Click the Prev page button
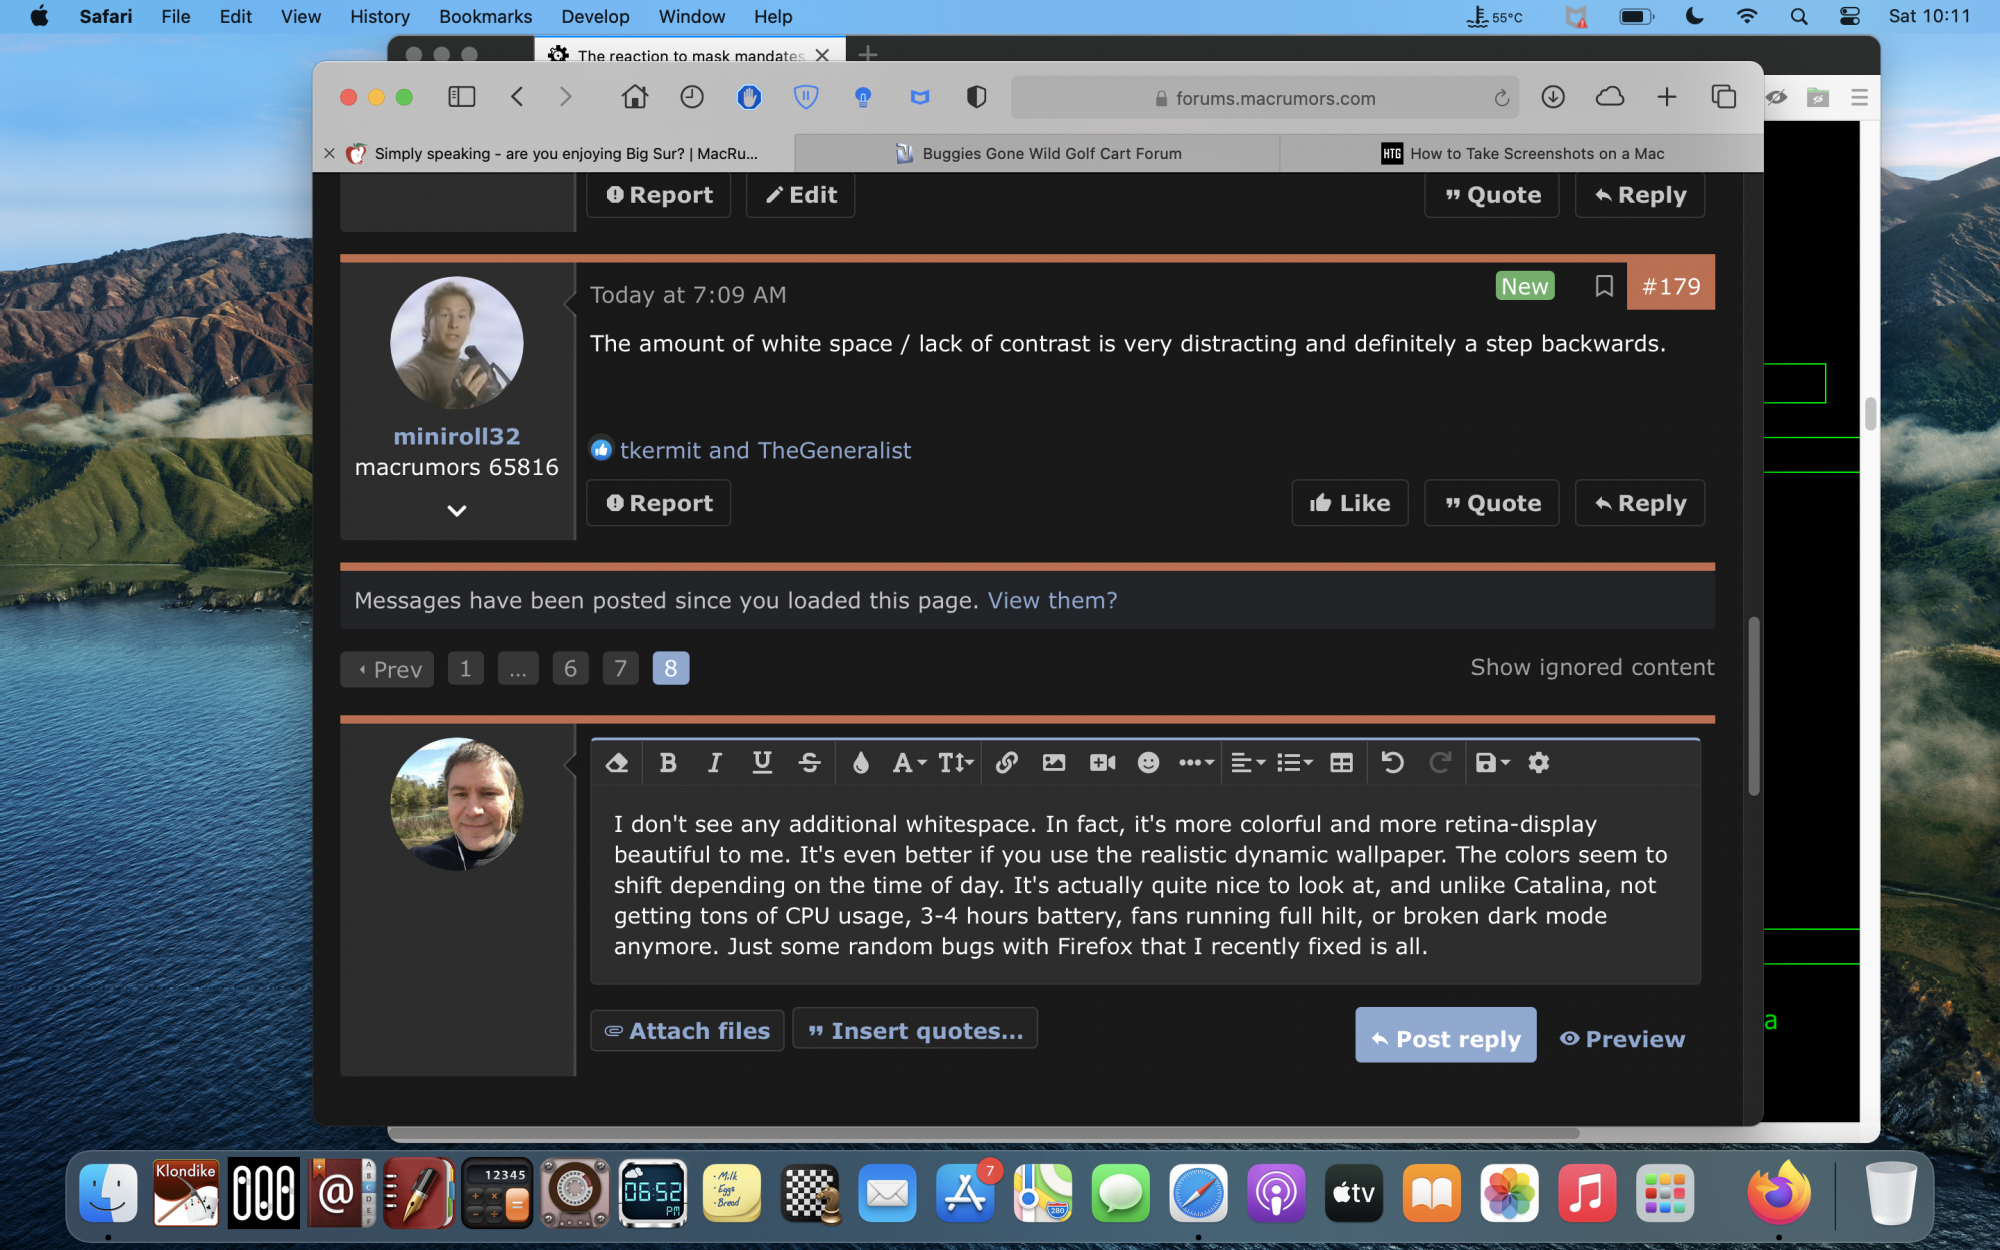This screenshot has height=1250, width=2000. tap(387, 669)
